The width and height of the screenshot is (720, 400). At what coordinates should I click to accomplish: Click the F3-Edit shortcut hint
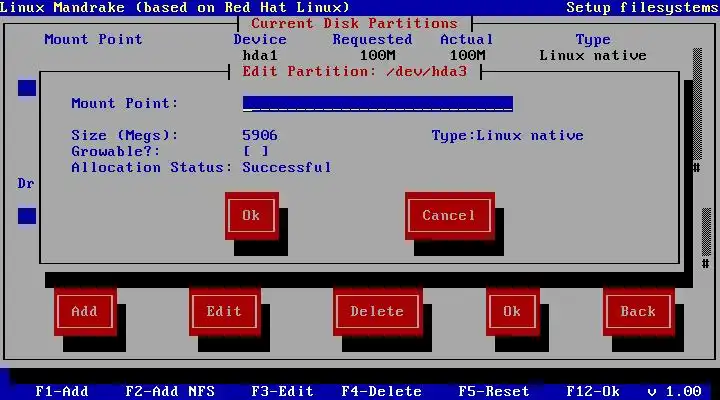(x=282, y=391)
